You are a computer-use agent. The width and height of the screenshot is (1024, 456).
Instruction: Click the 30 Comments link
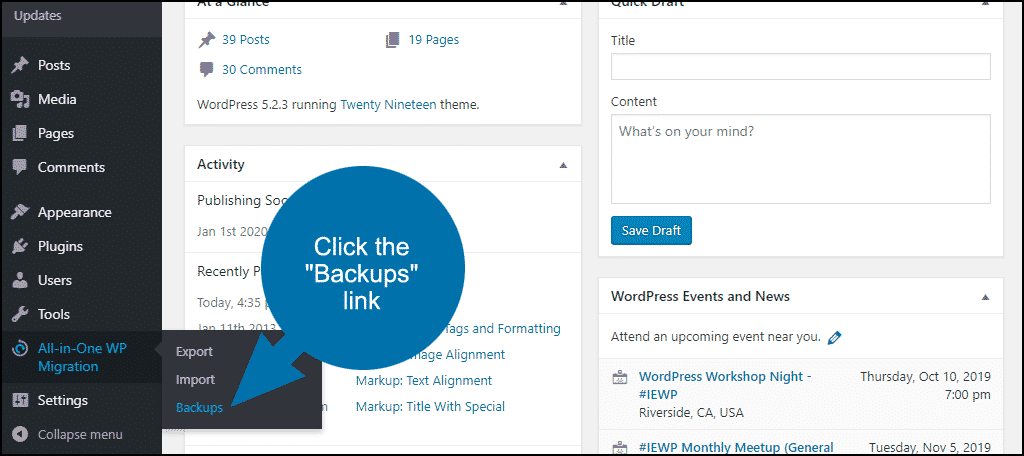pos(262,70)
